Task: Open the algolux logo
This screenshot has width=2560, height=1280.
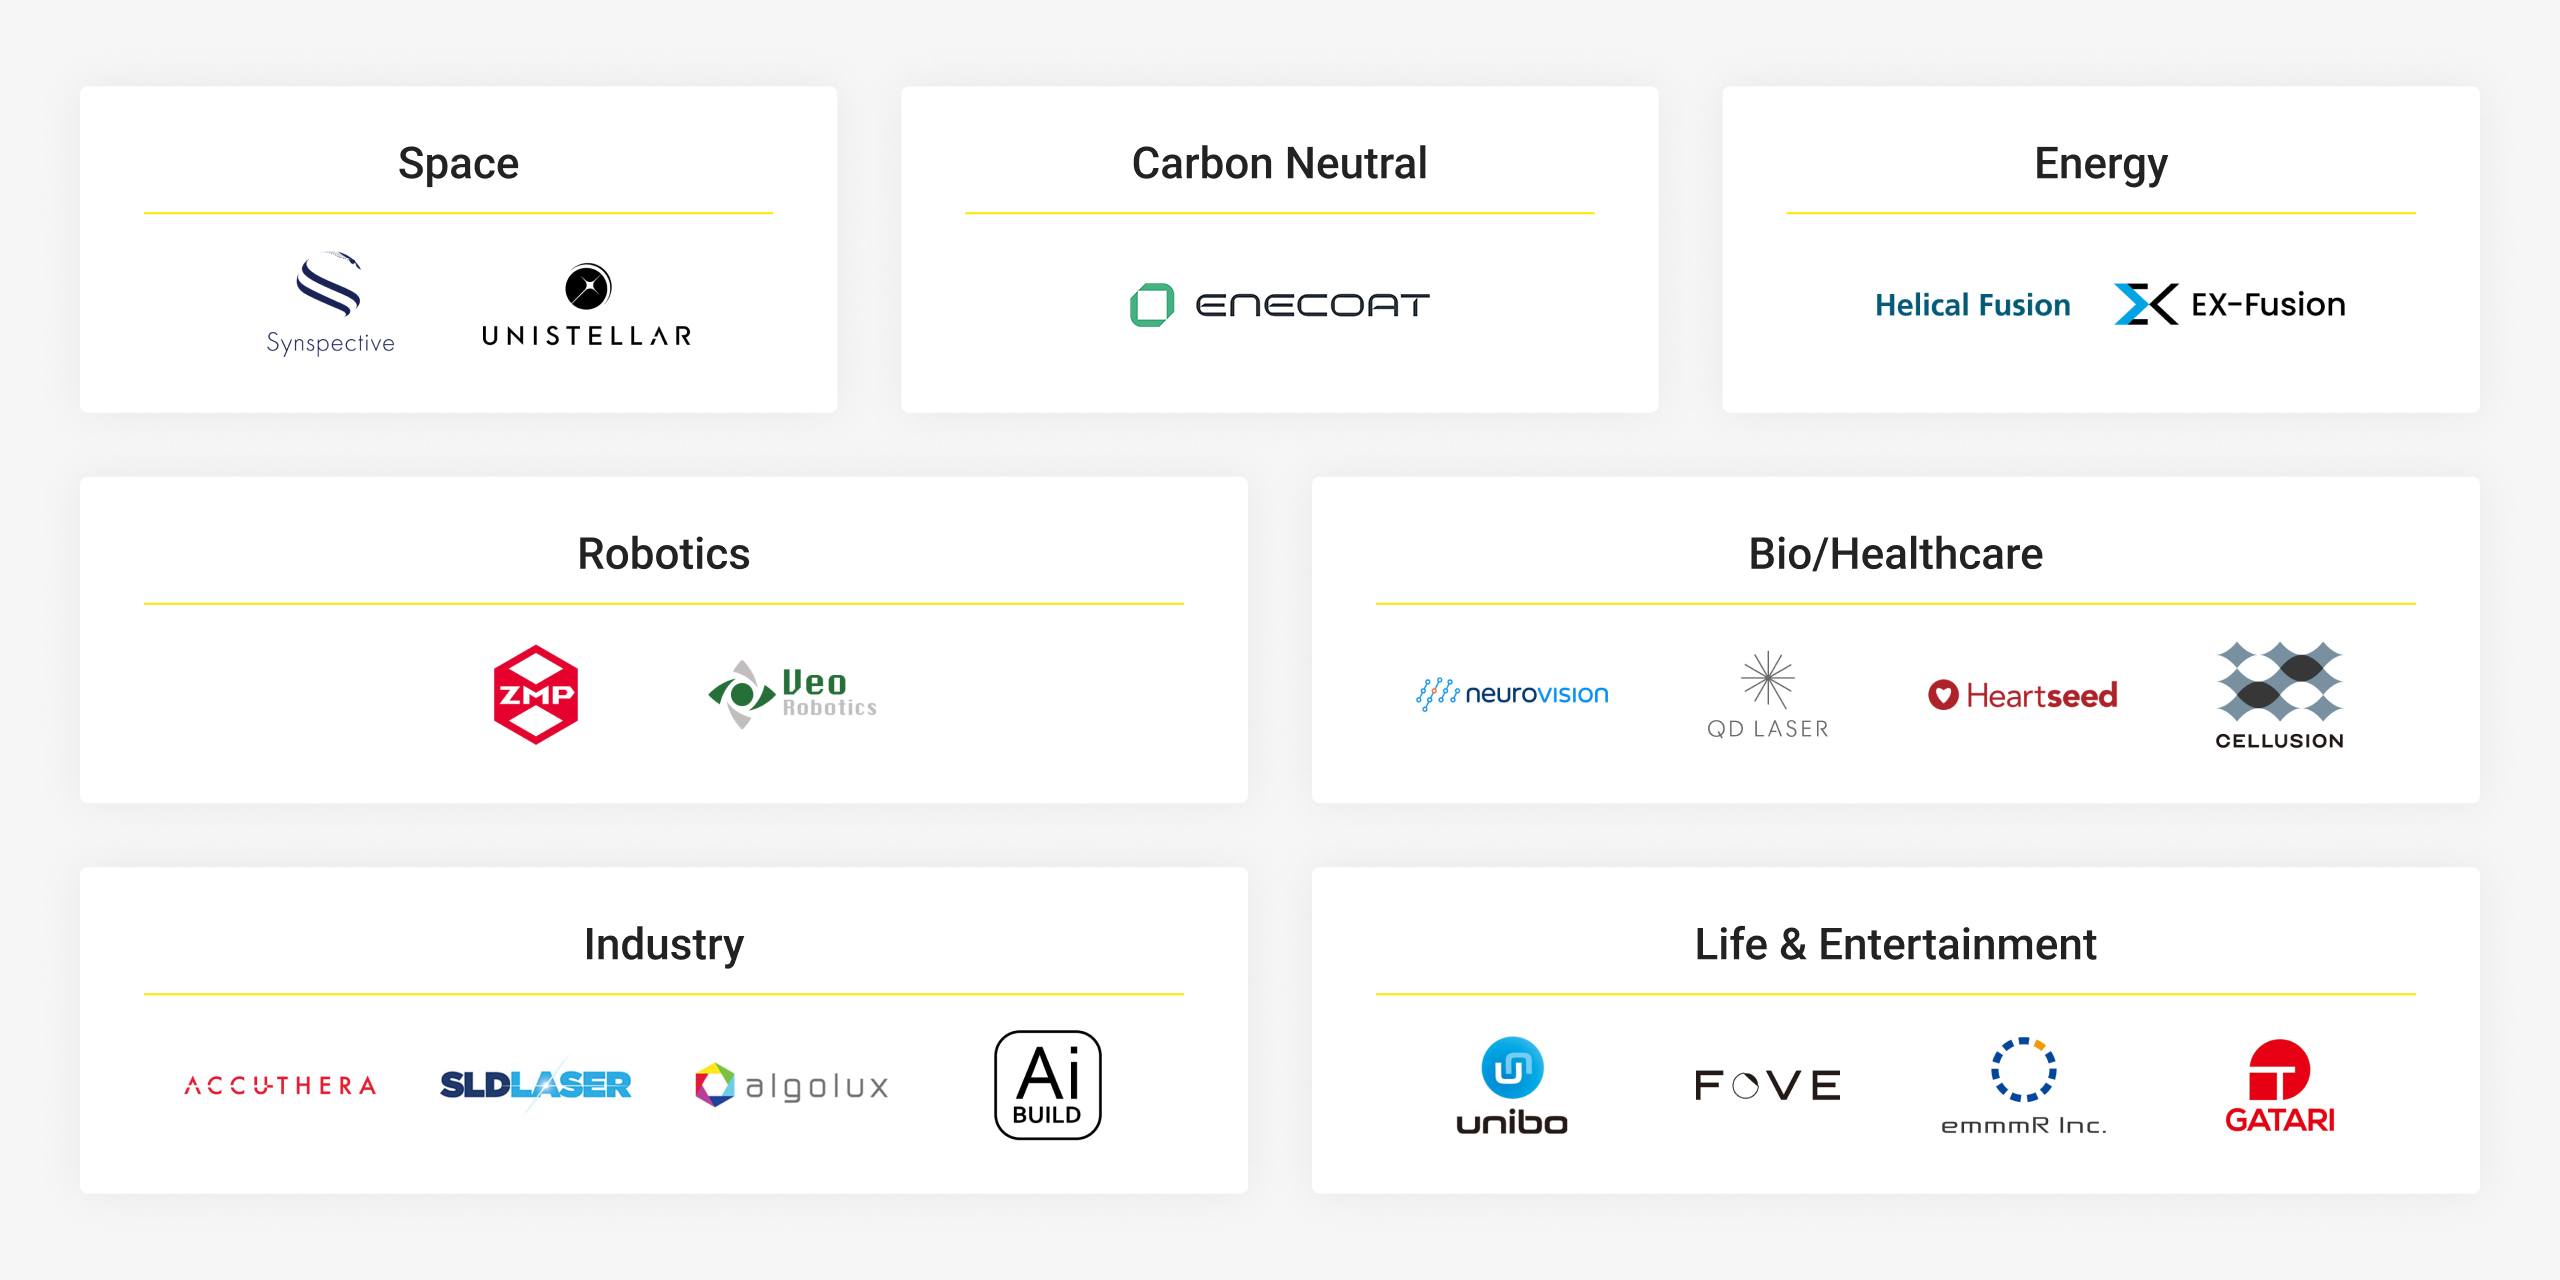Action: tap(792, 1085)
